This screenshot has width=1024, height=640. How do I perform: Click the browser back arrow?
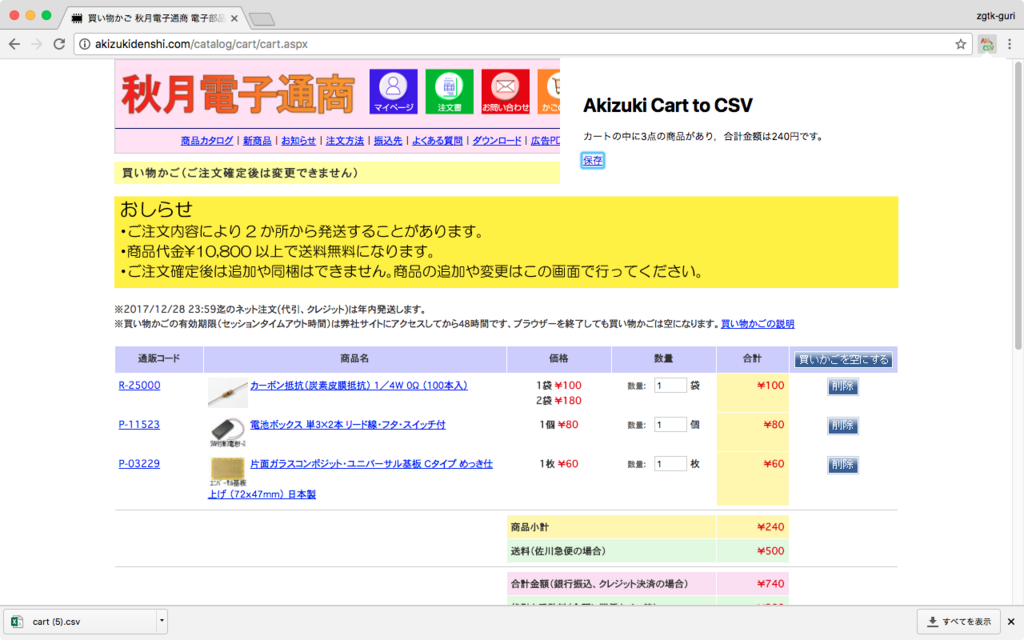pyautogui.click(x=14, y=44)
